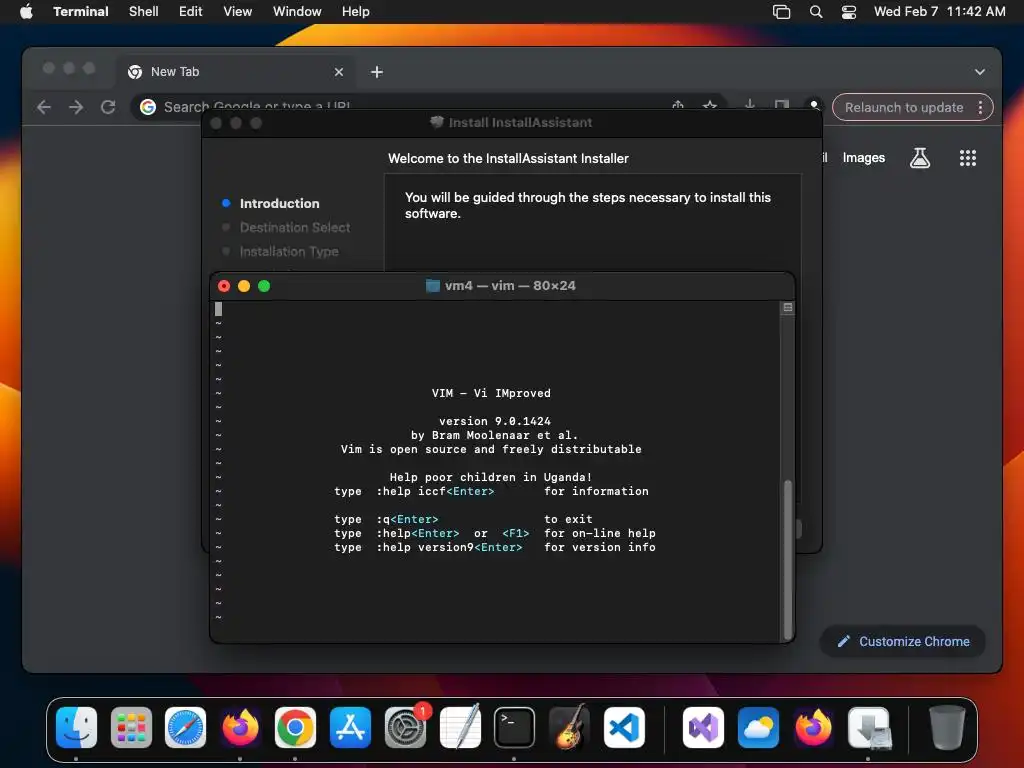Launch GarageBand from the dock
The image size is (1024, 768).
(x=569, y=727)
